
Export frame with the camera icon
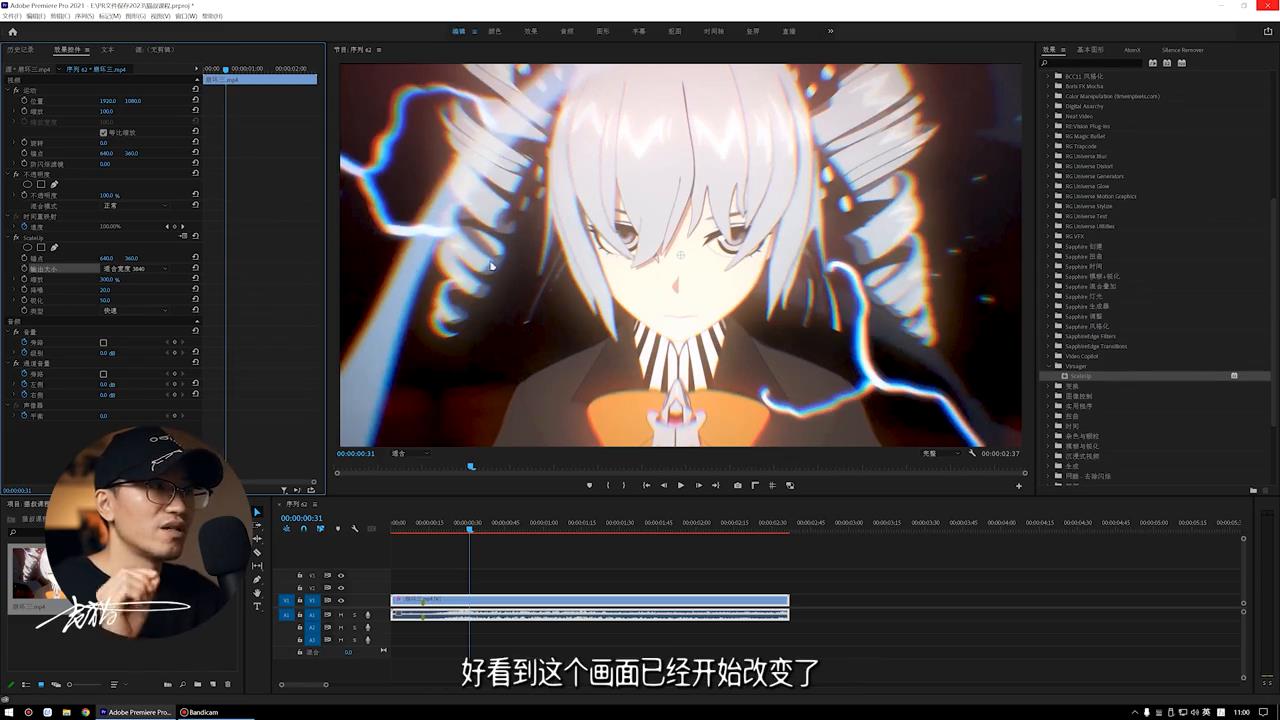[738, 485]
